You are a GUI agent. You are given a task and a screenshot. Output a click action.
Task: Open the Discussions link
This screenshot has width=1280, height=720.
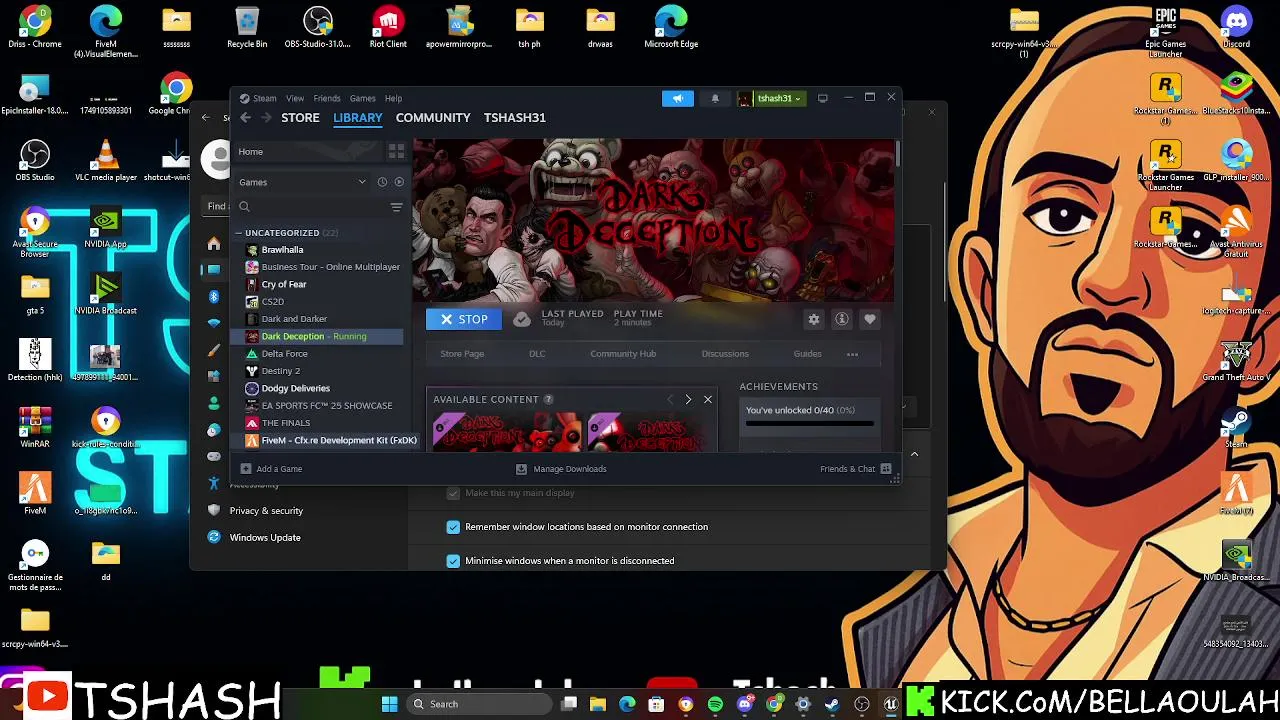[725, 354]
